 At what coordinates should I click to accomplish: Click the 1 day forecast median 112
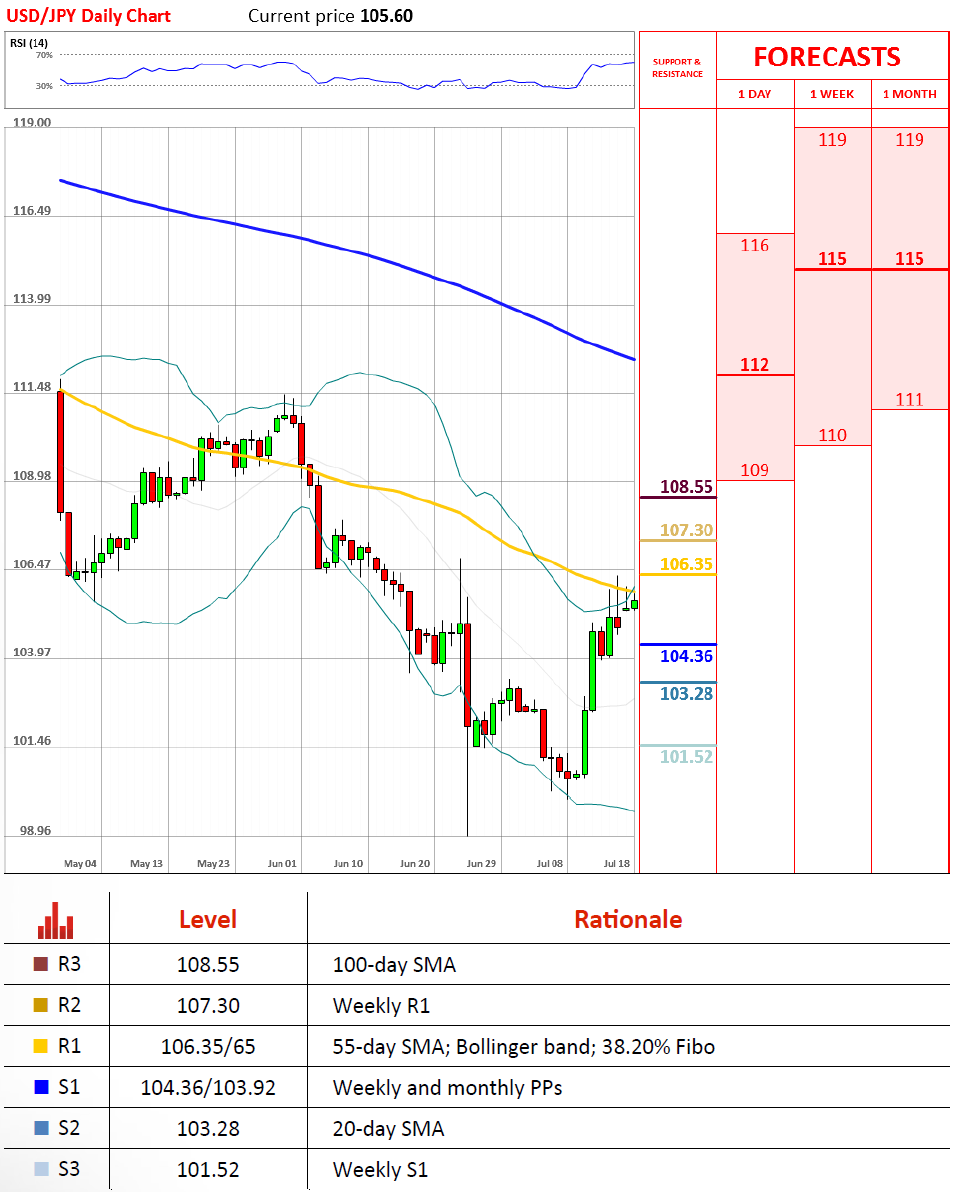[x=754, y=365]
